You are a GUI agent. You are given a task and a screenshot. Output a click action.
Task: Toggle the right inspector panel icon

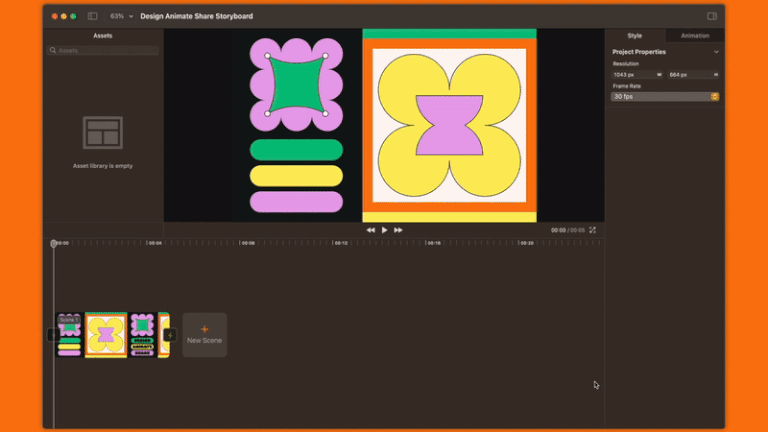[x=712, y=16]
